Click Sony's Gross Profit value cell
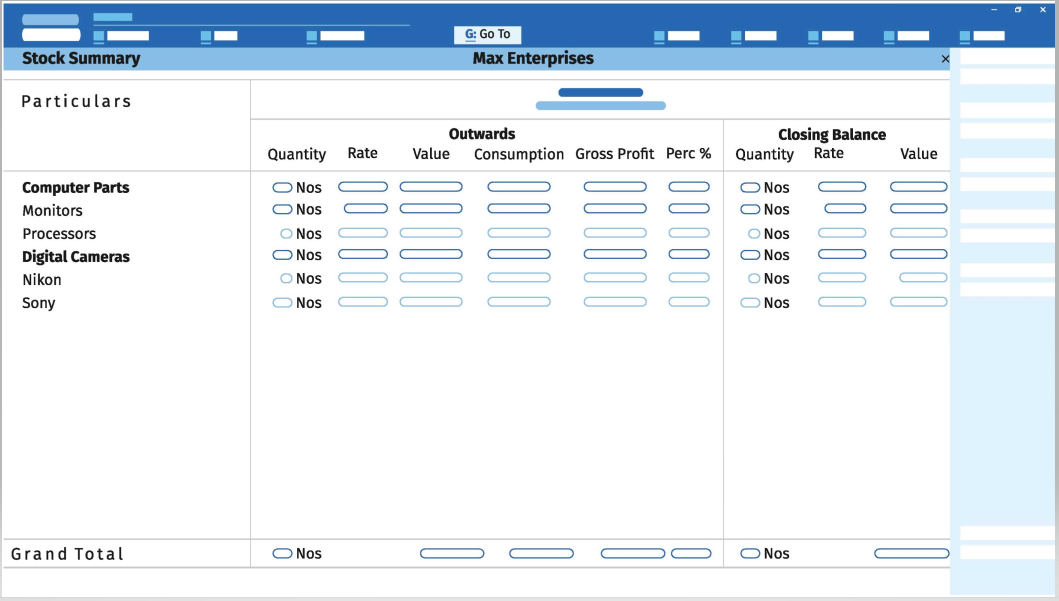The height and width of the screenshot is (601, 1059). tap(615, 302)
